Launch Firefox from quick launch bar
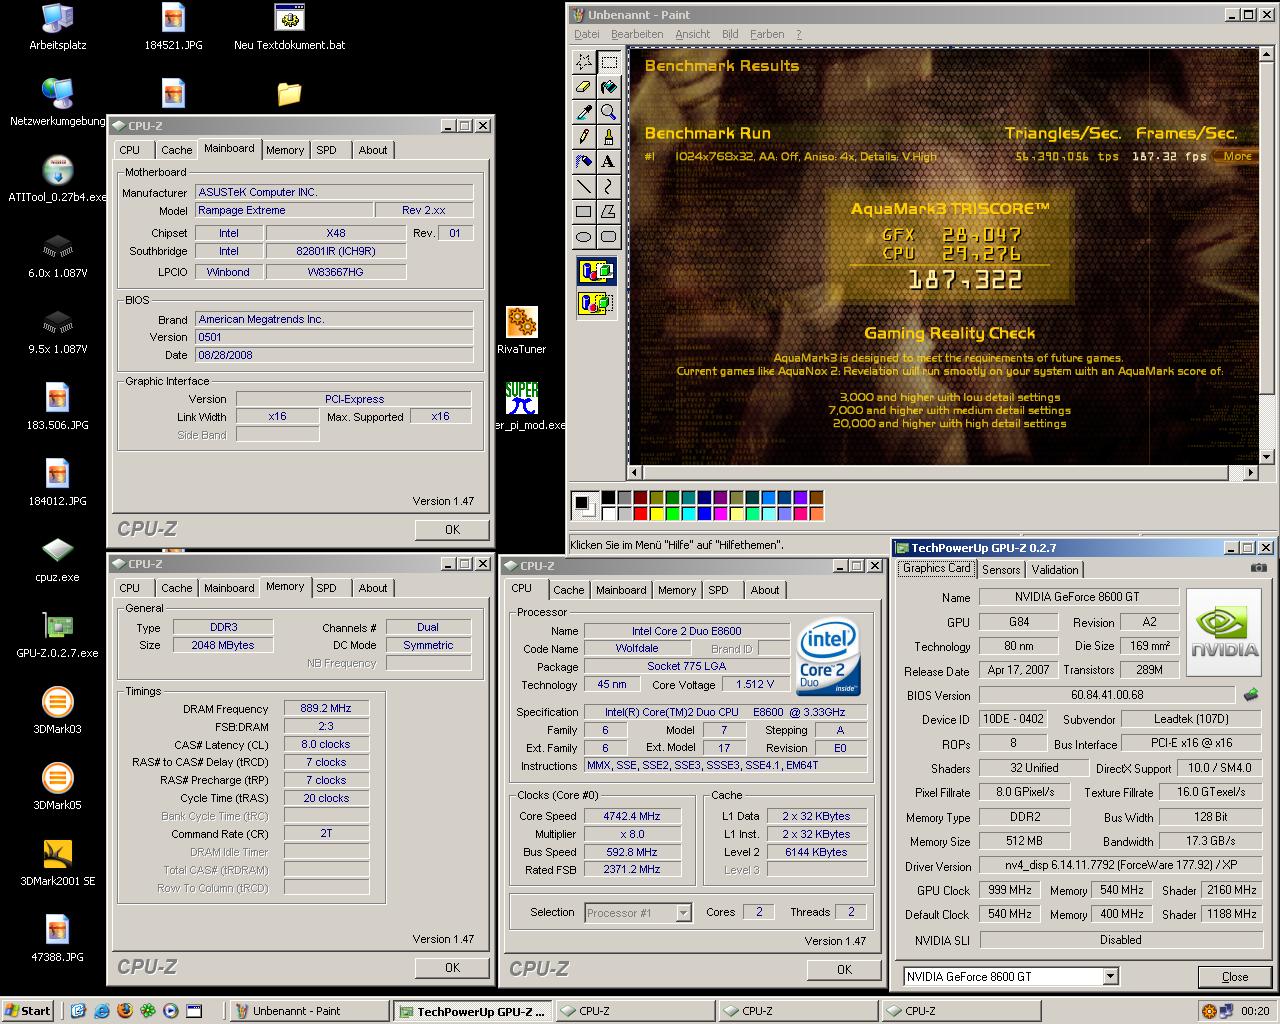Viewport: 1280px width, 1024px height. pos(125,1011)
